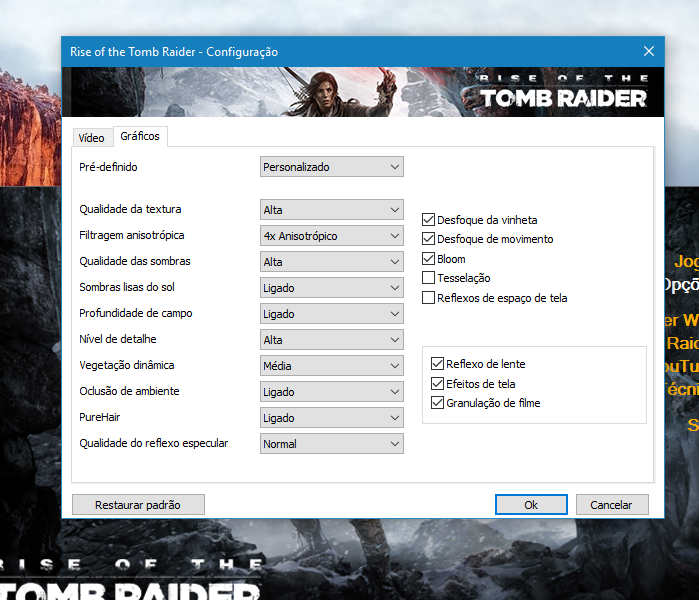Click the PureHair label text
699x600 pixels.
(x=99, y=417)
